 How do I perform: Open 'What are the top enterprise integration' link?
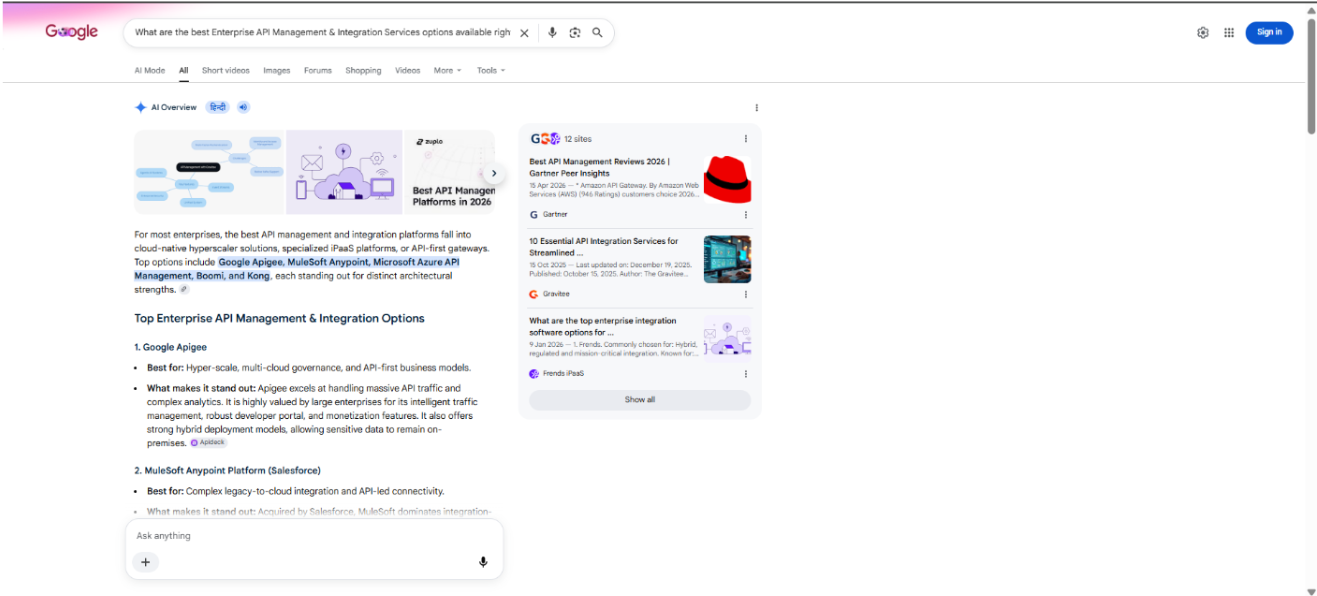click(x=603, y=327)
